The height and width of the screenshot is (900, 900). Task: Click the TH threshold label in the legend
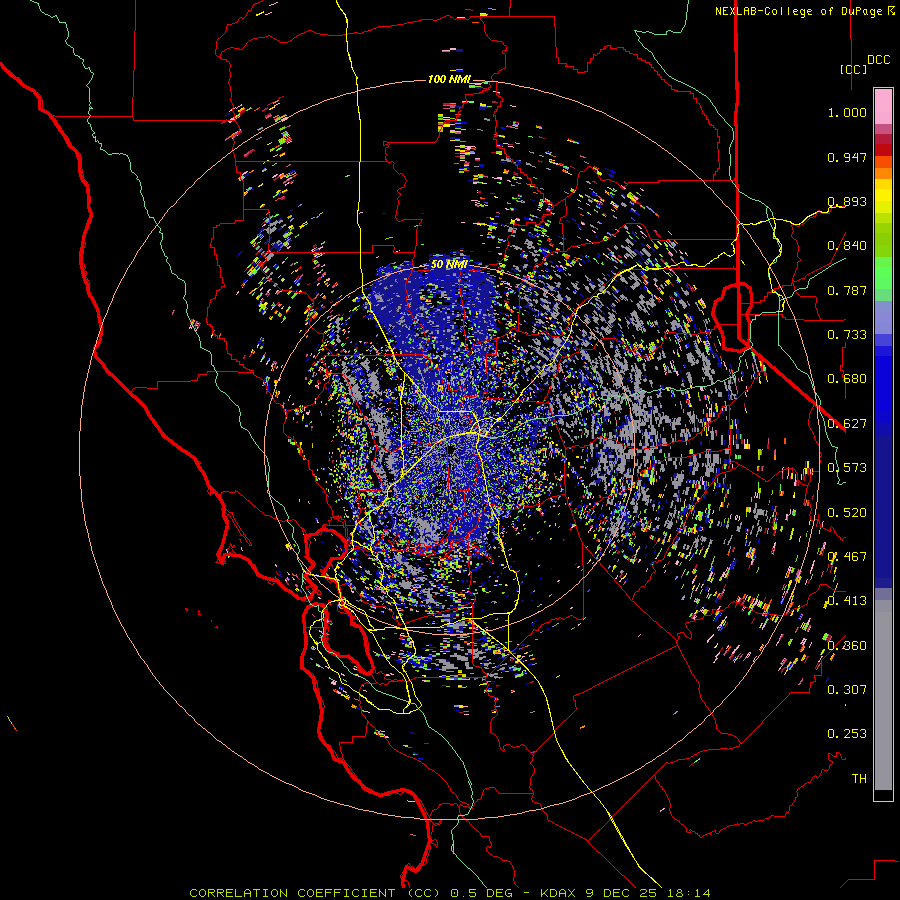pos(859,779)
